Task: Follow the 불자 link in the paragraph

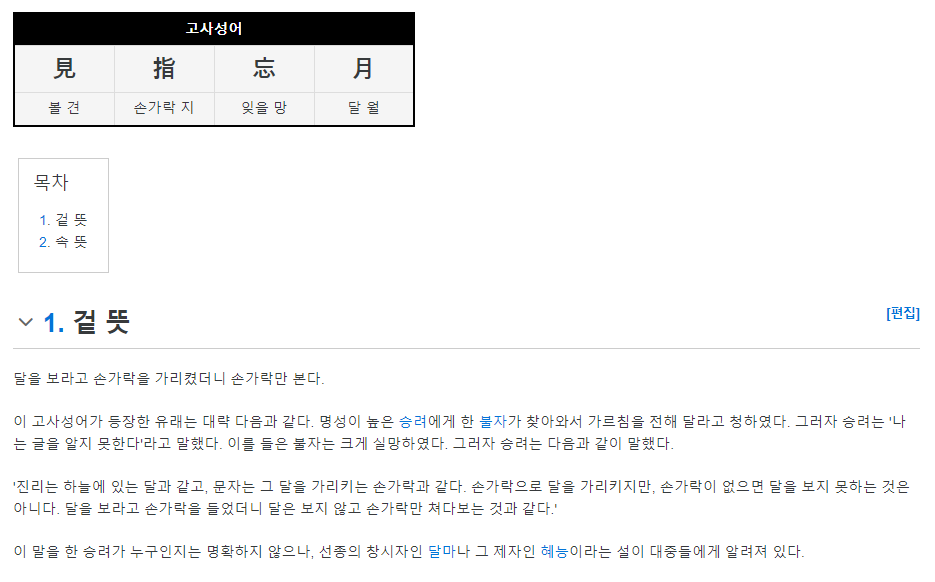Action: point(493,422)
